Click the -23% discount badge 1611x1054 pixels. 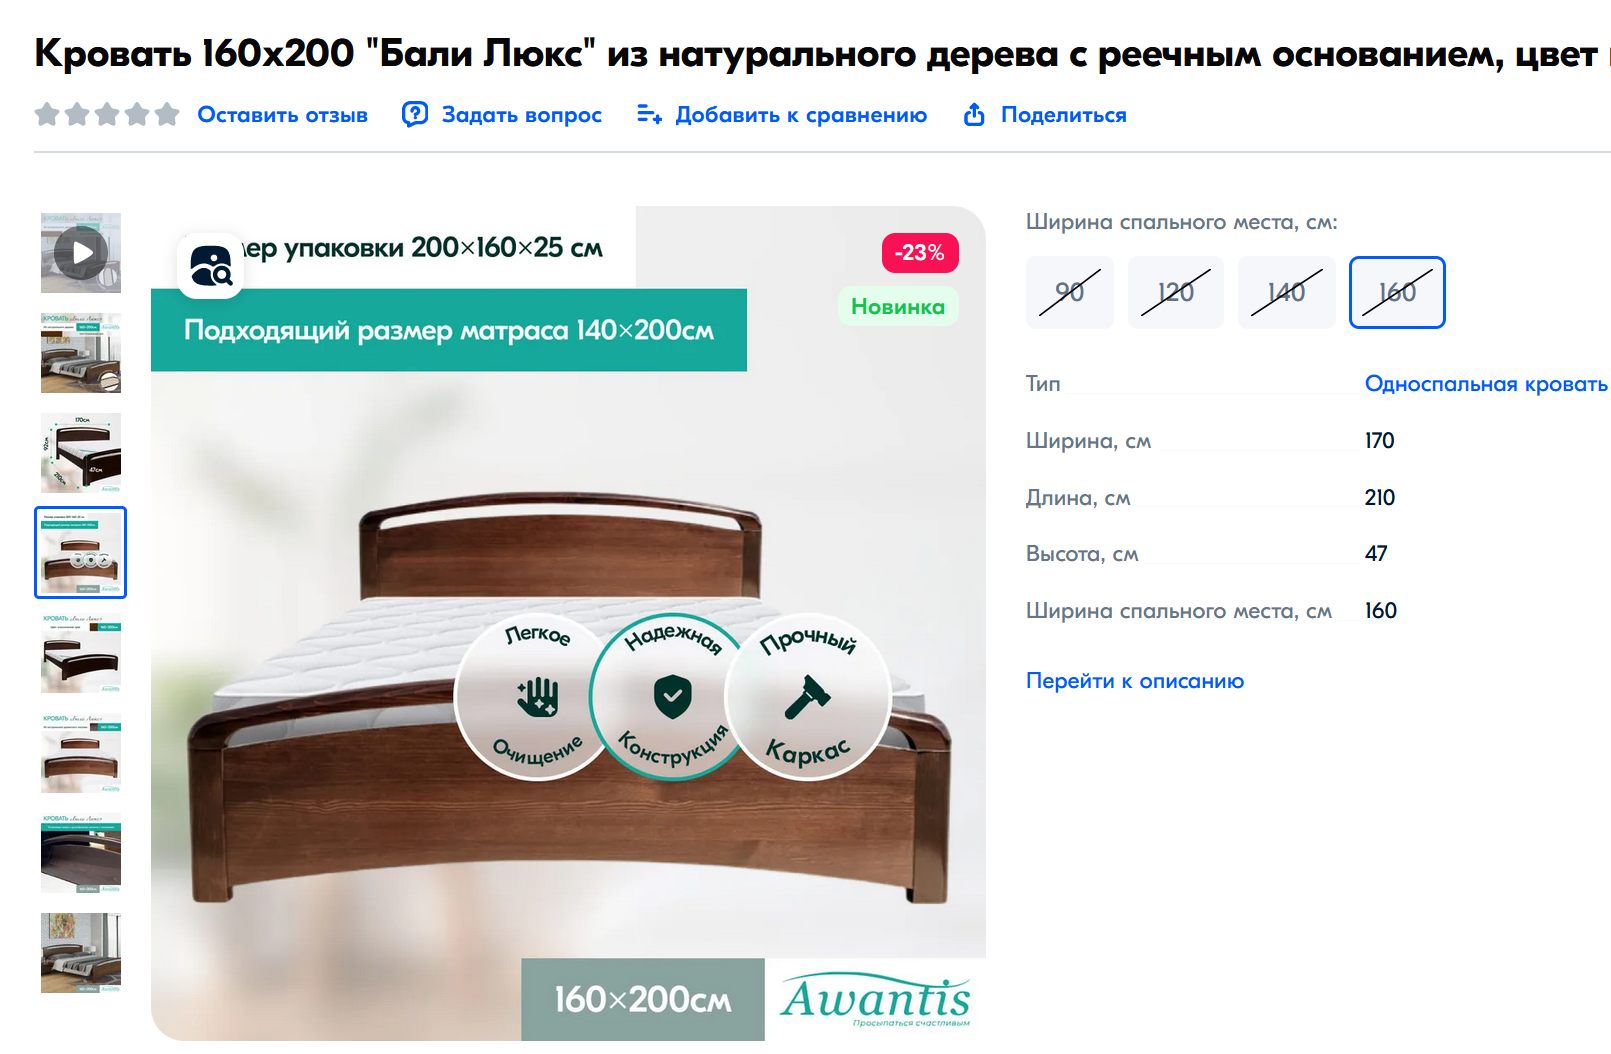920,253
